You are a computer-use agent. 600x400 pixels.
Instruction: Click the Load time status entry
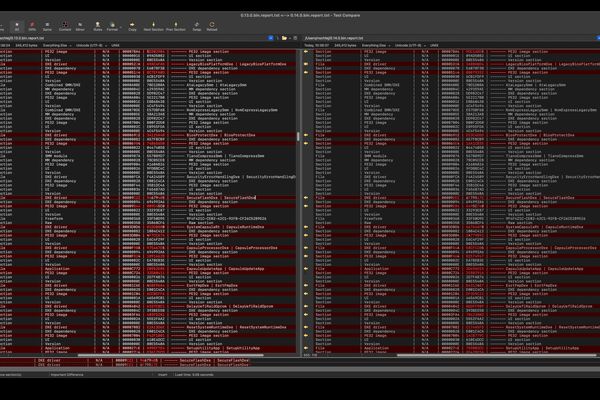pos(194,375)
